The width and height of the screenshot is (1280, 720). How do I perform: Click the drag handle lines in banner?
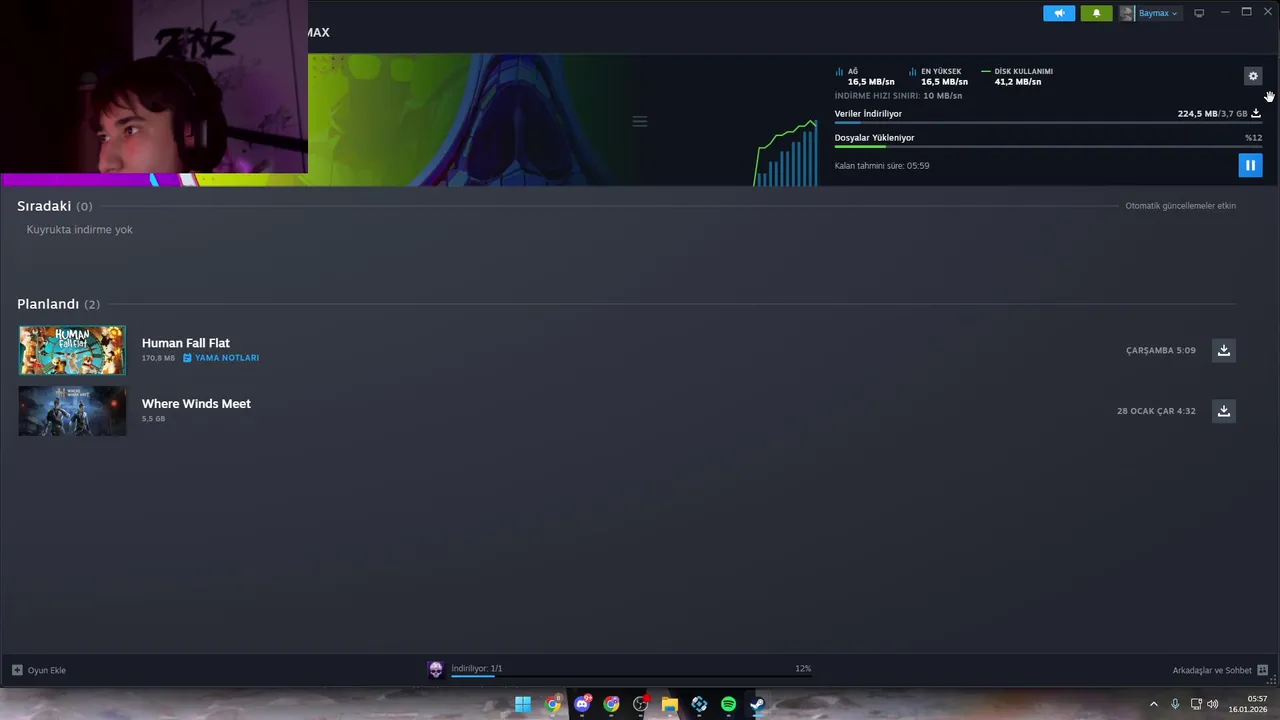click(640, 122)
